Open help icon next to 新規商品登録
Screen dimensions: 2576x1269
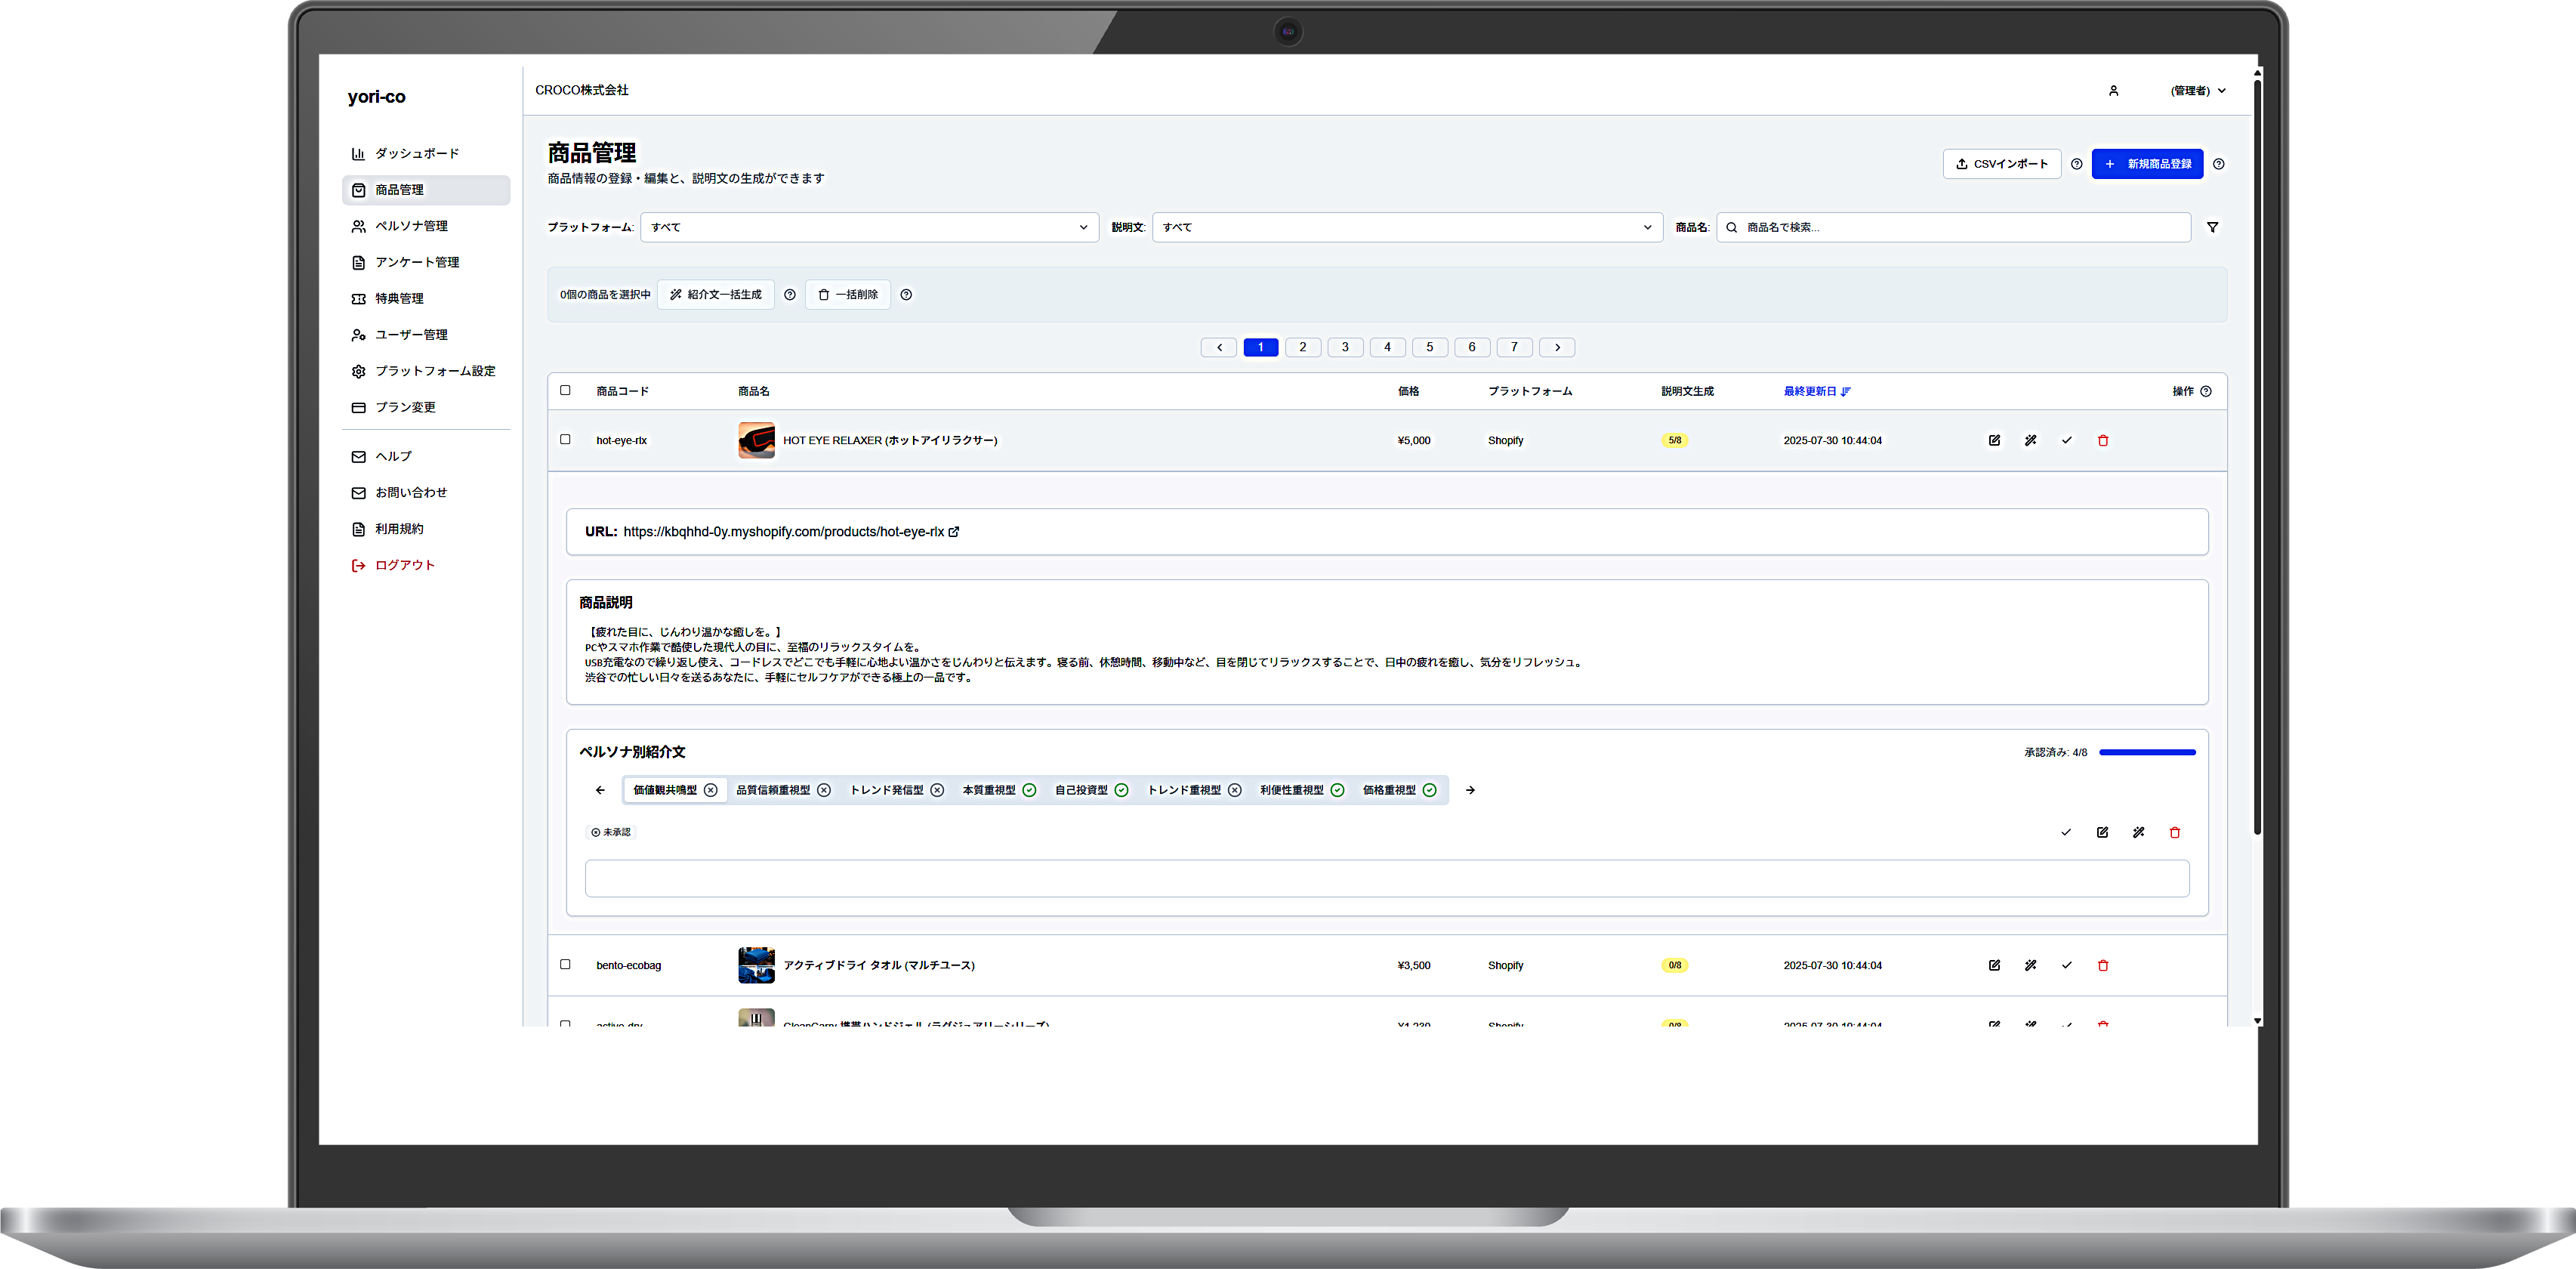(x=2218, y=164)
